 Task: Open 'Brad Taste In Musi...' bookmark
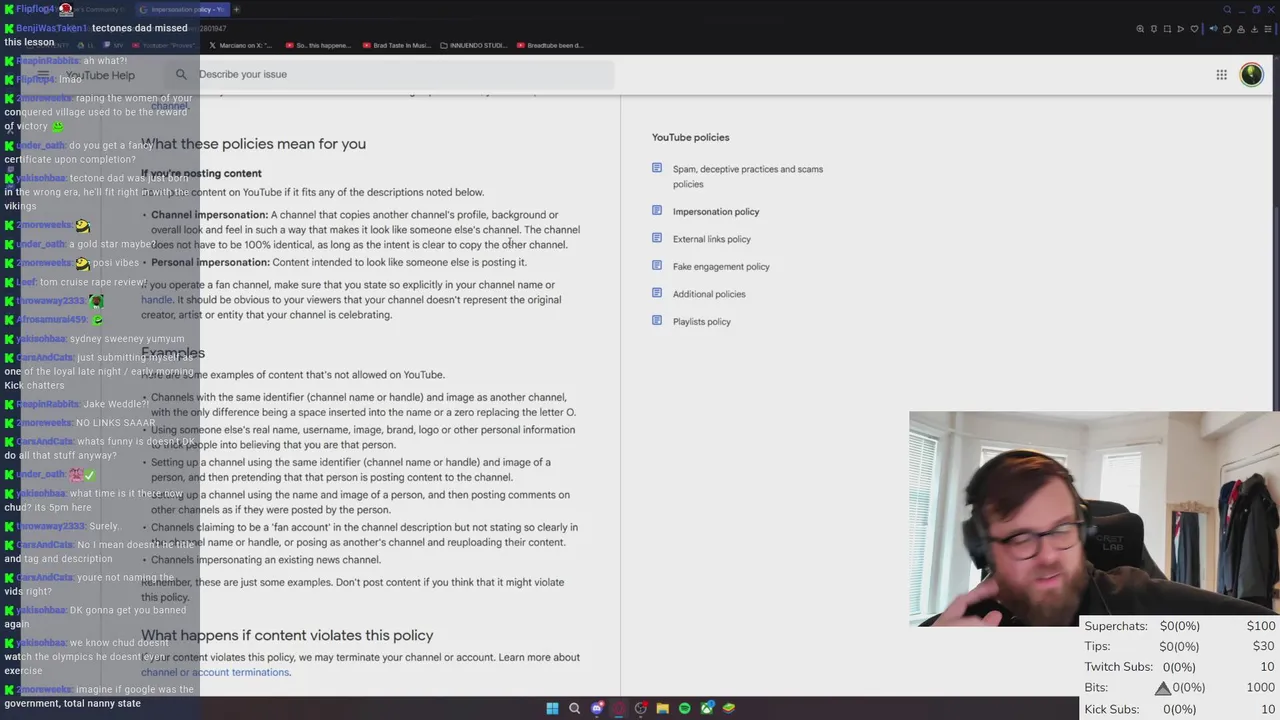click(x=398, y=45)
